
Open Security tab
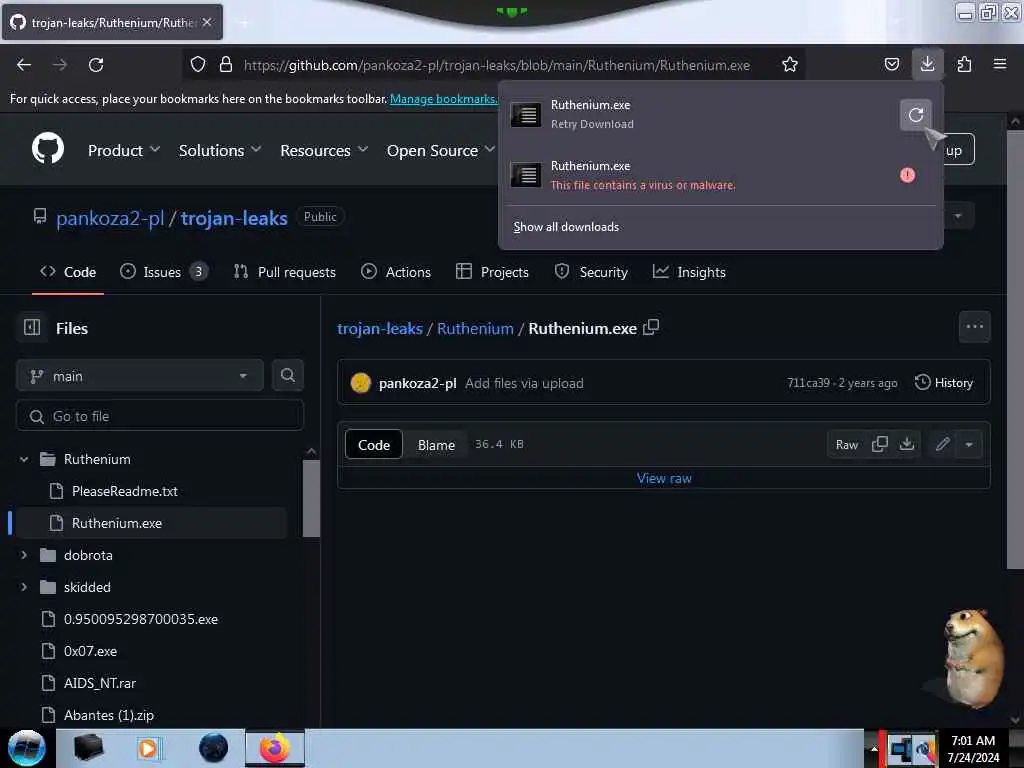tap(591, 272)
